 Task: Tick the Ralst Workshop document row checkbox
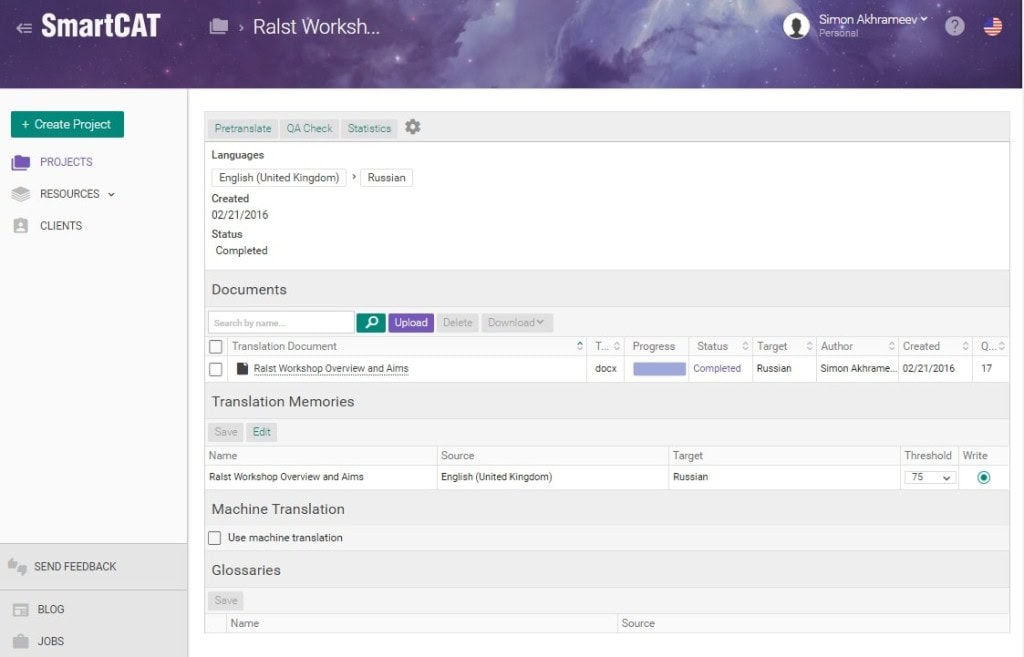(x=216, y=369)
